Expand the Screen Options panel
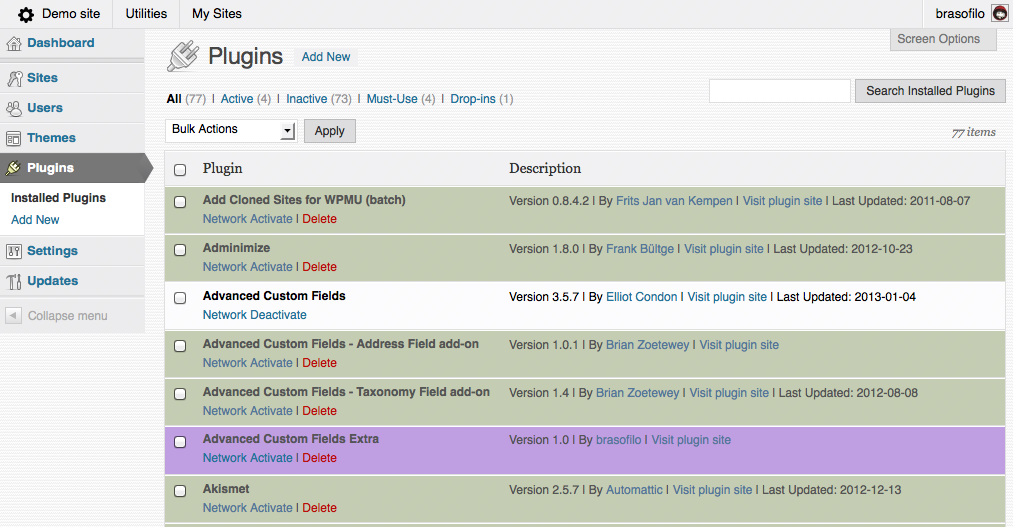Image resolution: width=1013 pixels, height=527 pixels. (x=943, y=39)
